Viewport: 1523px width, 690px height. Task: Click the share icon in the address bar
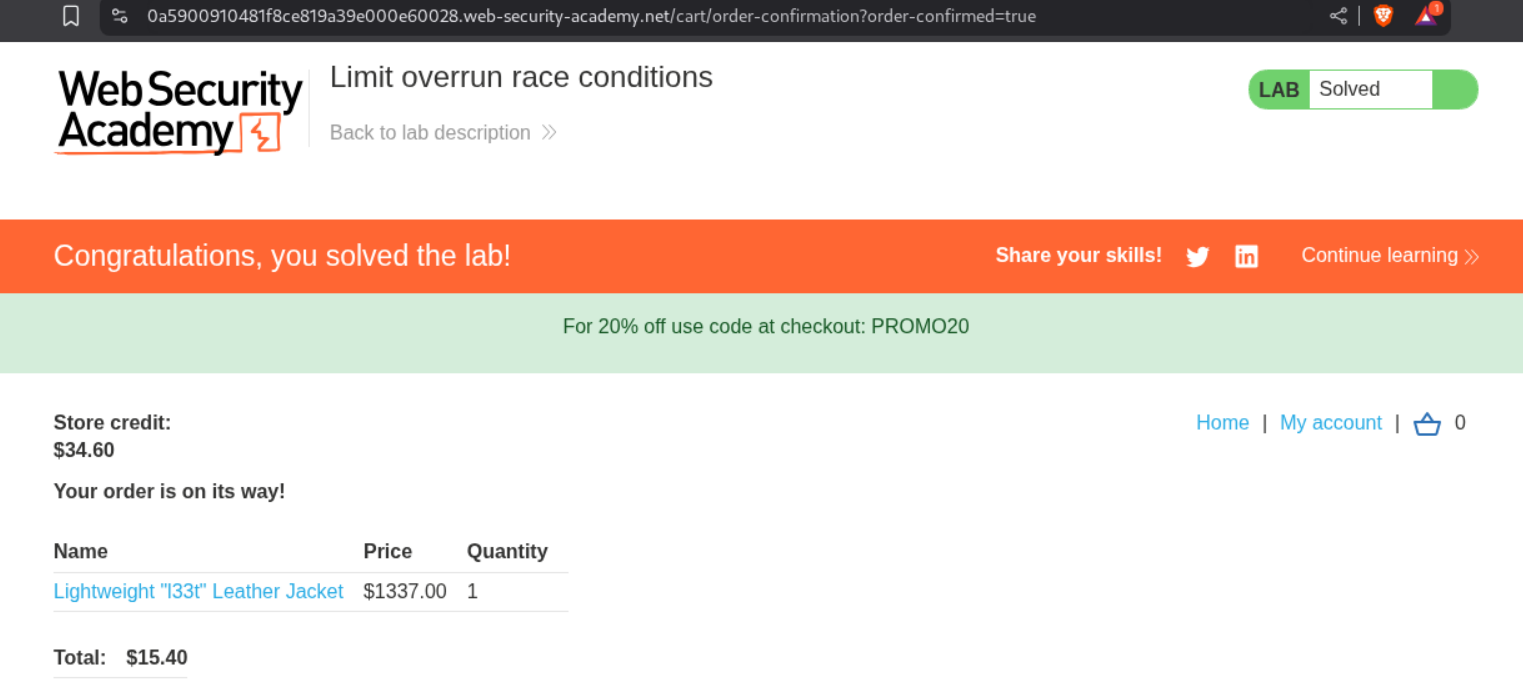[x=1338, y=16]
